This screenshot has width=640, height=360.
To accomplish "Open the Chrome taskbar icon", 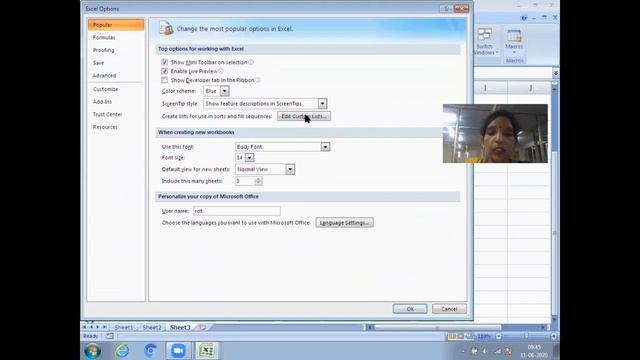I will [x=150, y=351].
